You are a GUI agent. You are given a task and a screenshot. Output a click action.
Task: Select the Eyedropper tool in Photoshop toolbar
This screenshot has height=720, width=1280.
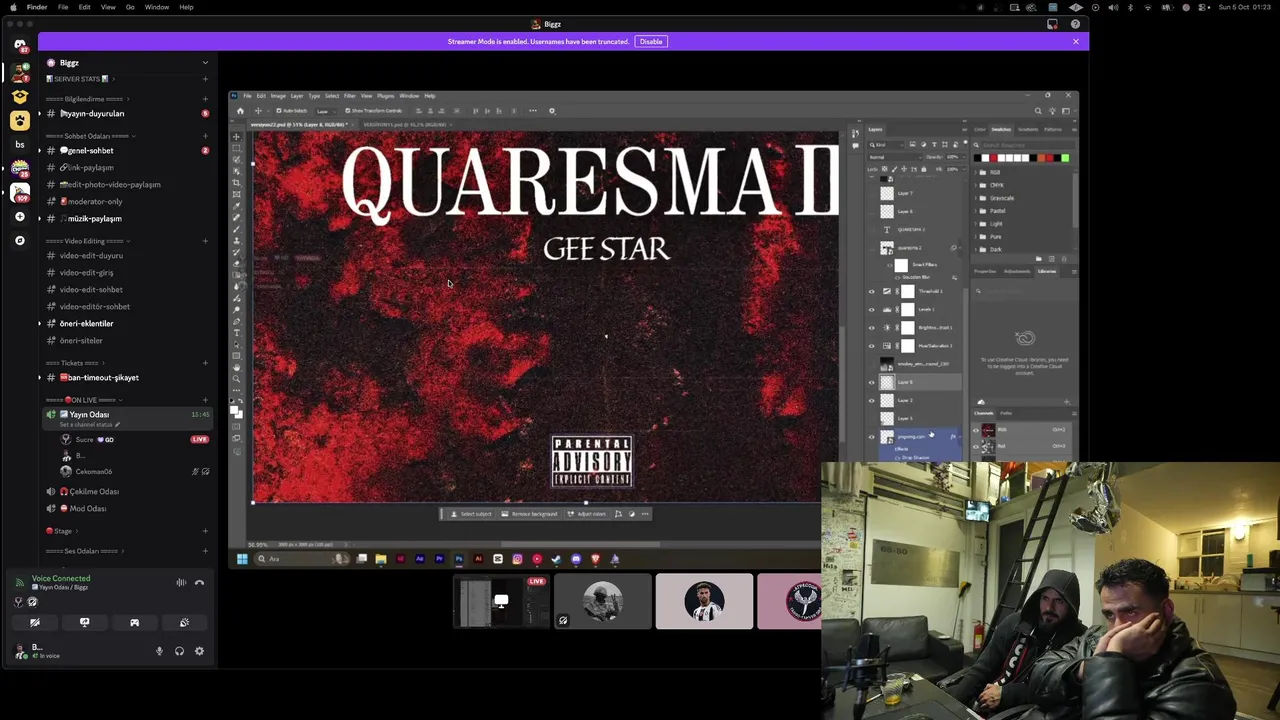(x=236, y=205)
